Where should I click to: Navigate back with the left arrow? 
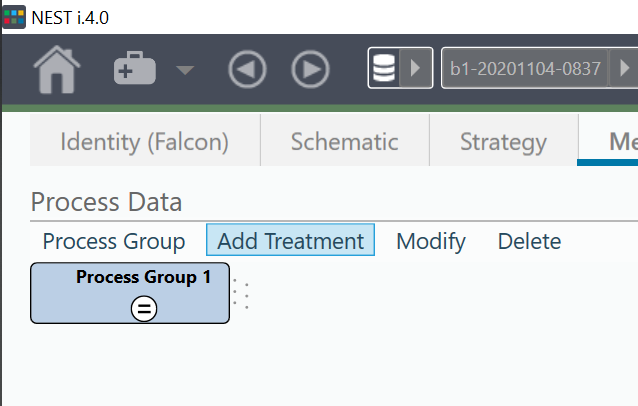pyautogui.click(x=247, y=69)
